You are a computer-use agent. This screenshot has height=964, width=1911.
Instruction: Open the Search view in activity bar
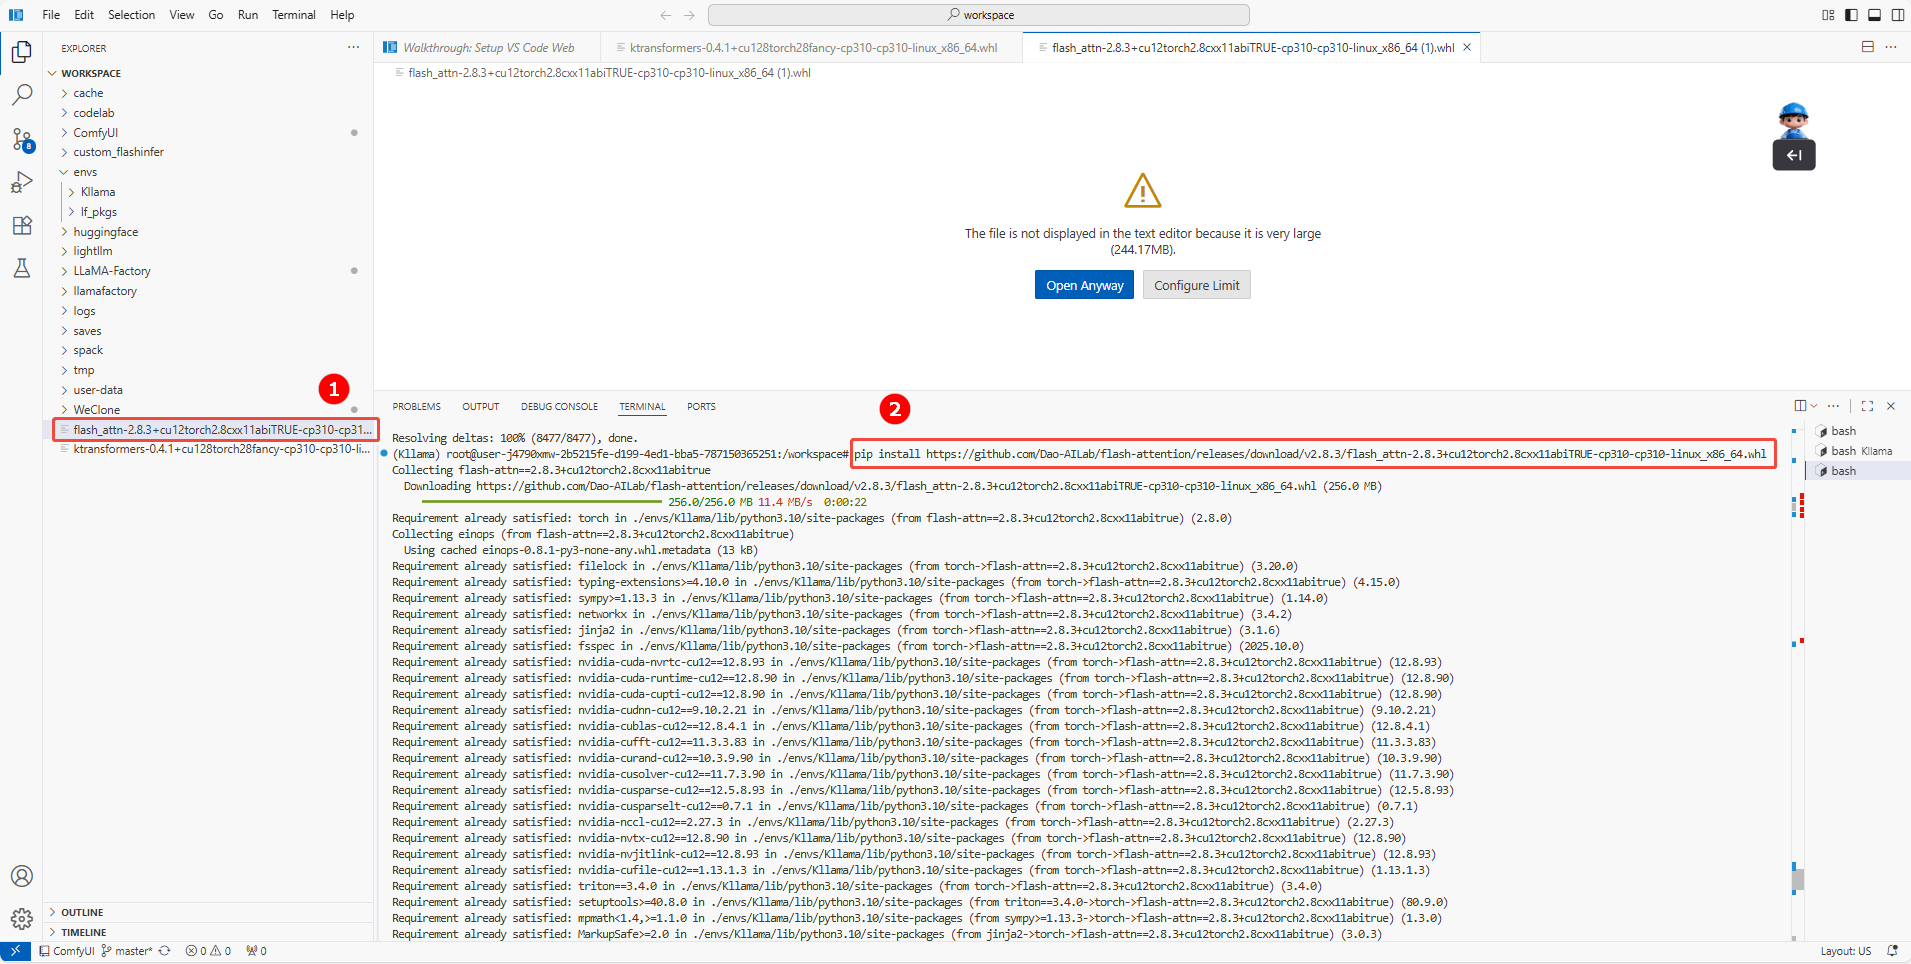pos(21,95)
